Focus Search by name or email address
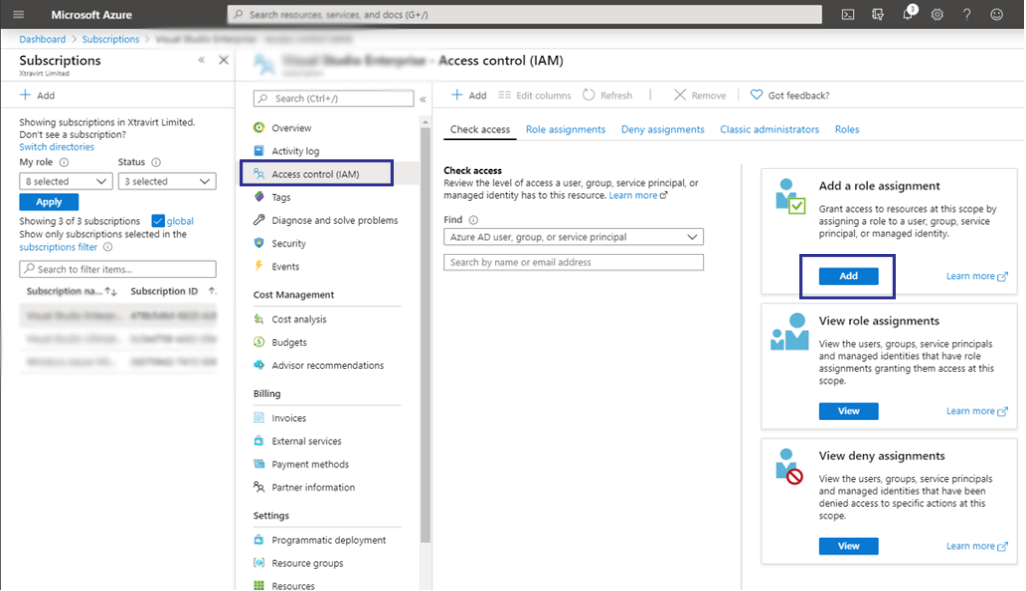Viewport: 1026px width, 591px height. tap(573, 262)
